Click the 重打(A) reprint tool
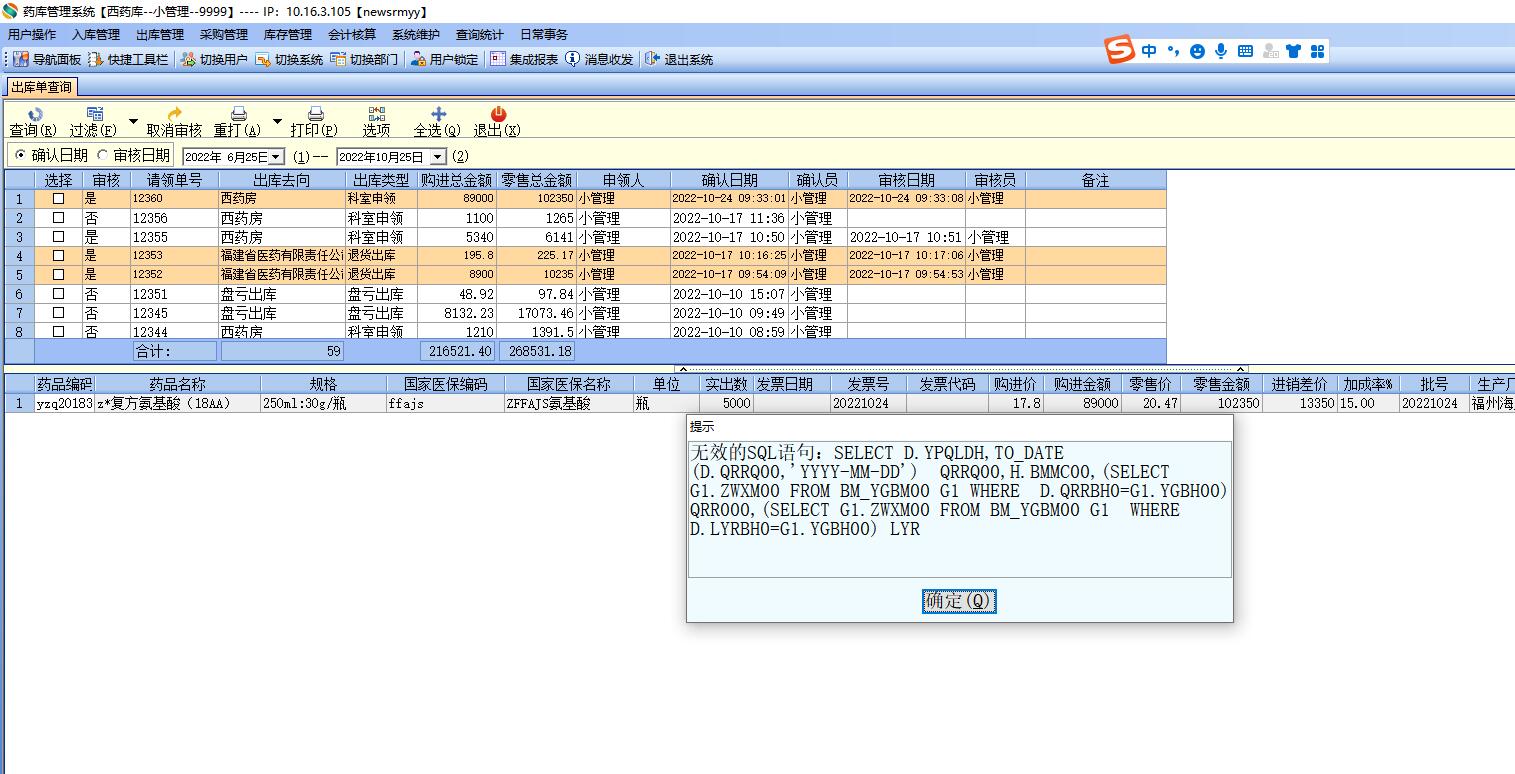 [x=238, y=122]
